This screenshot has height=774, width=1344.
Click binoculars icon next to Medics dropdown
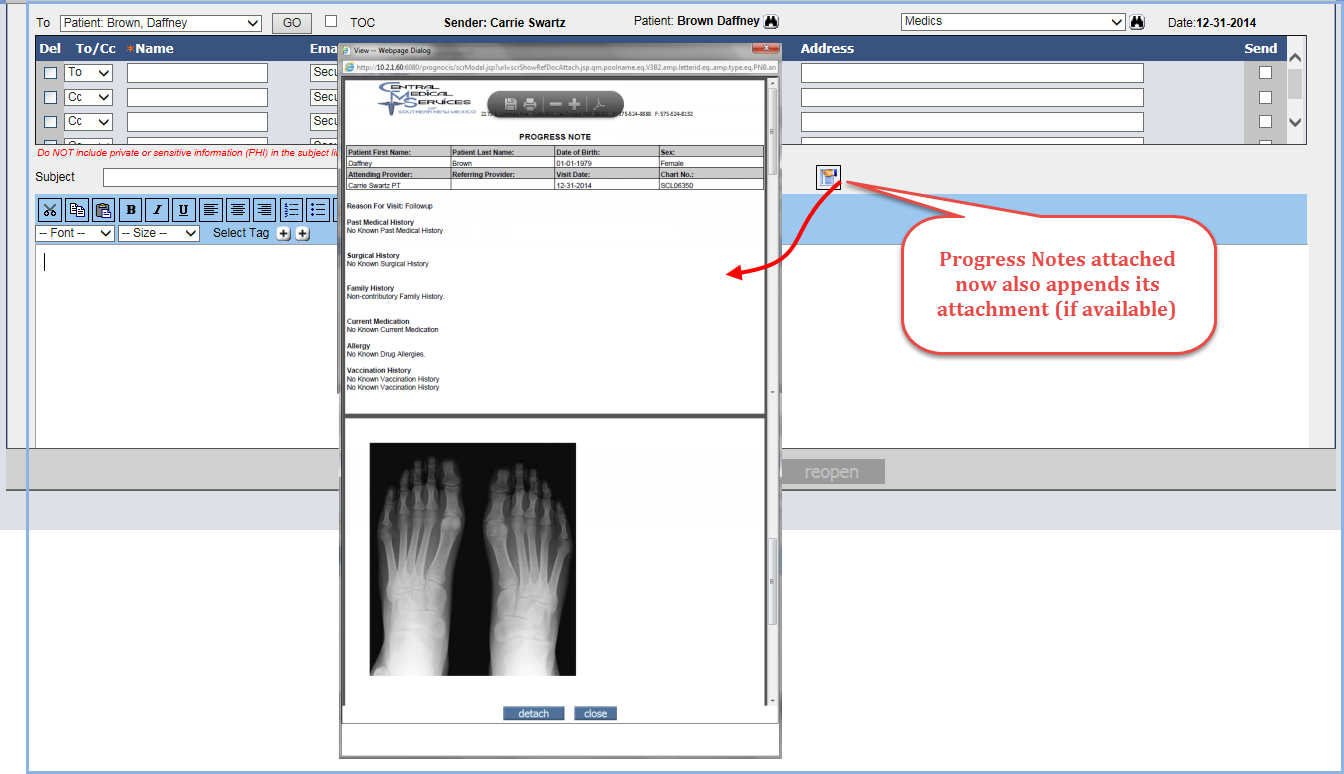click(x=1137, y=22)
